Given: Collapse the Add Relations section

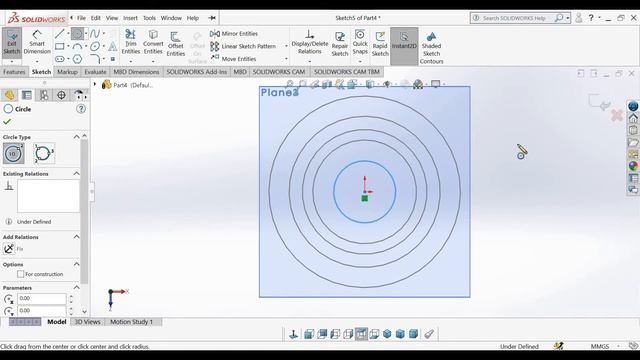Looking at the screenshot, I should (x=76, y=237).
